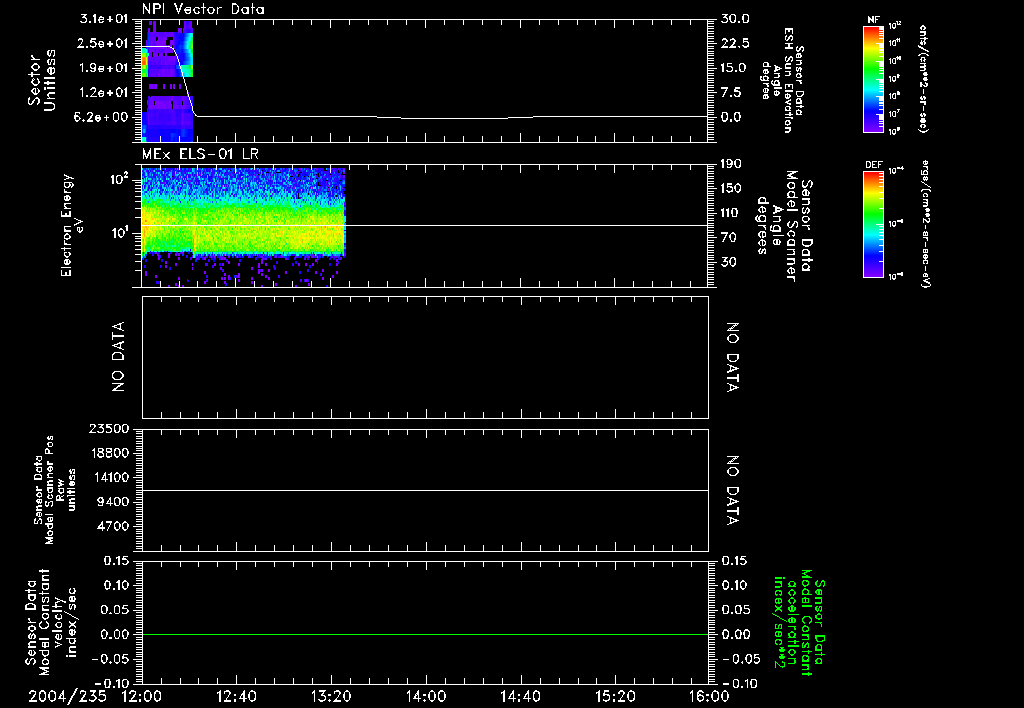The image size is (1024, 708).
Task: Click the '12:00' time tick label
Action: [x=142, y=696]
